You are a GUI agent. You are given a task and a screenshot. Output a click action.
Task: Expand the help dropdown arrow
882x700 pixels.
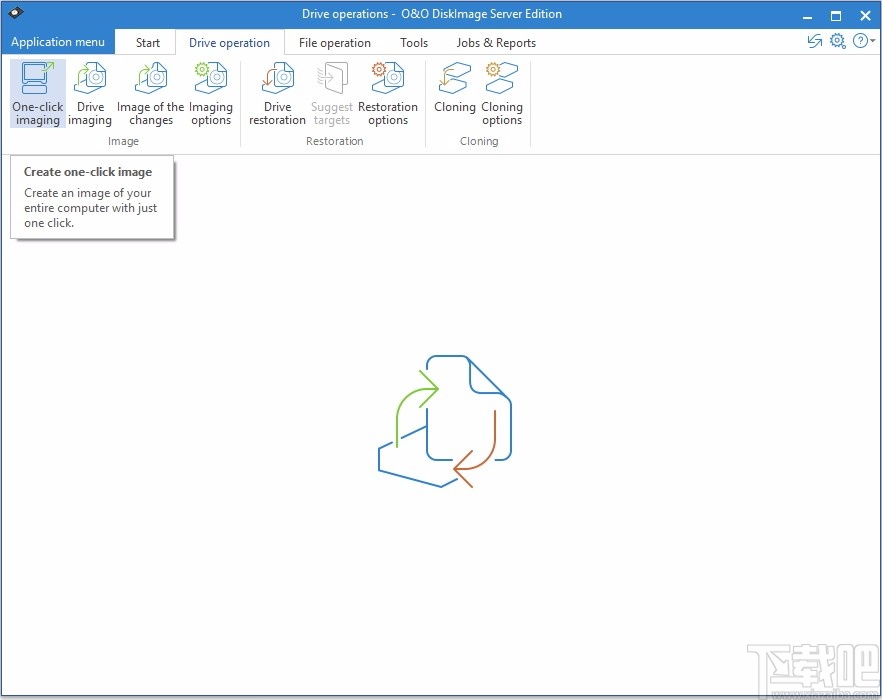tap(872, 42)
